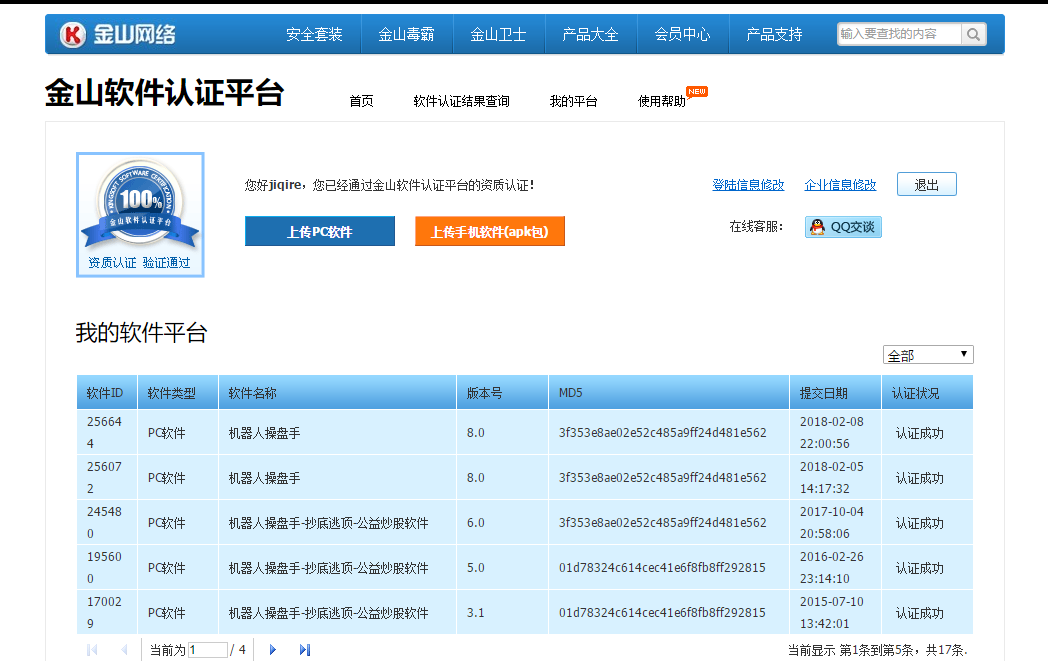Screen dimensions: 1048x661
Task: Click the top search input field
Action: (899, 34)
